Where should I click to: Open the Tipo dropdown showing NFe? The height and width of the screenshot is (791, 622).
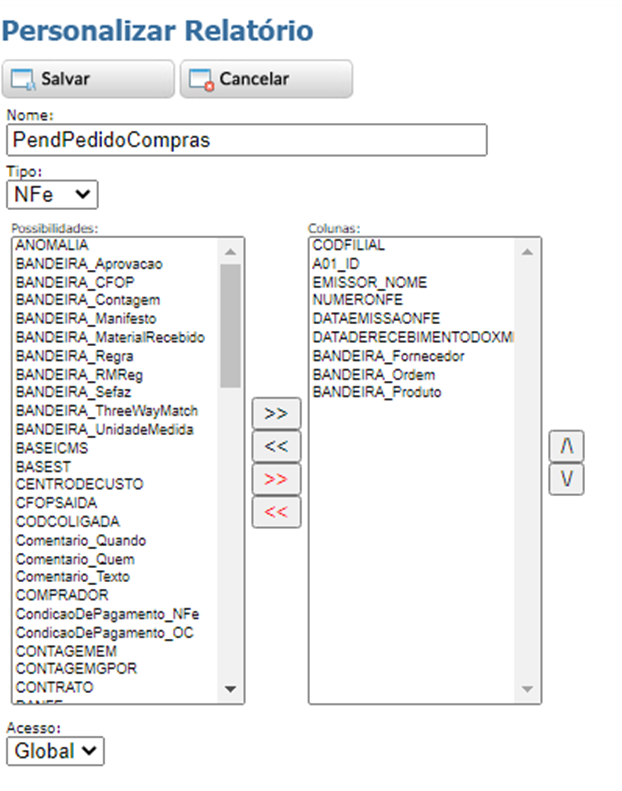tap(52, 194)
